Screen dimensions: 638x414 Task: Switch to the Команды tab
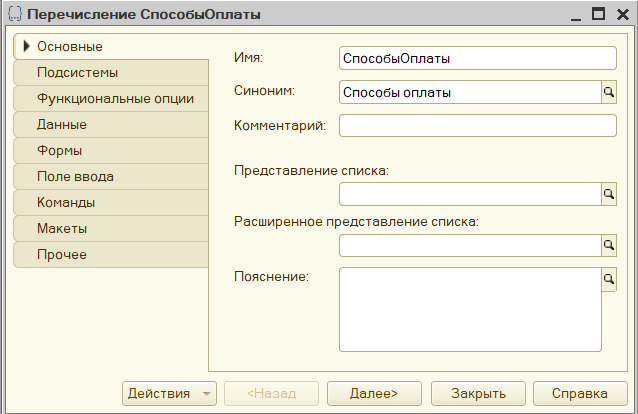[66, 203]
